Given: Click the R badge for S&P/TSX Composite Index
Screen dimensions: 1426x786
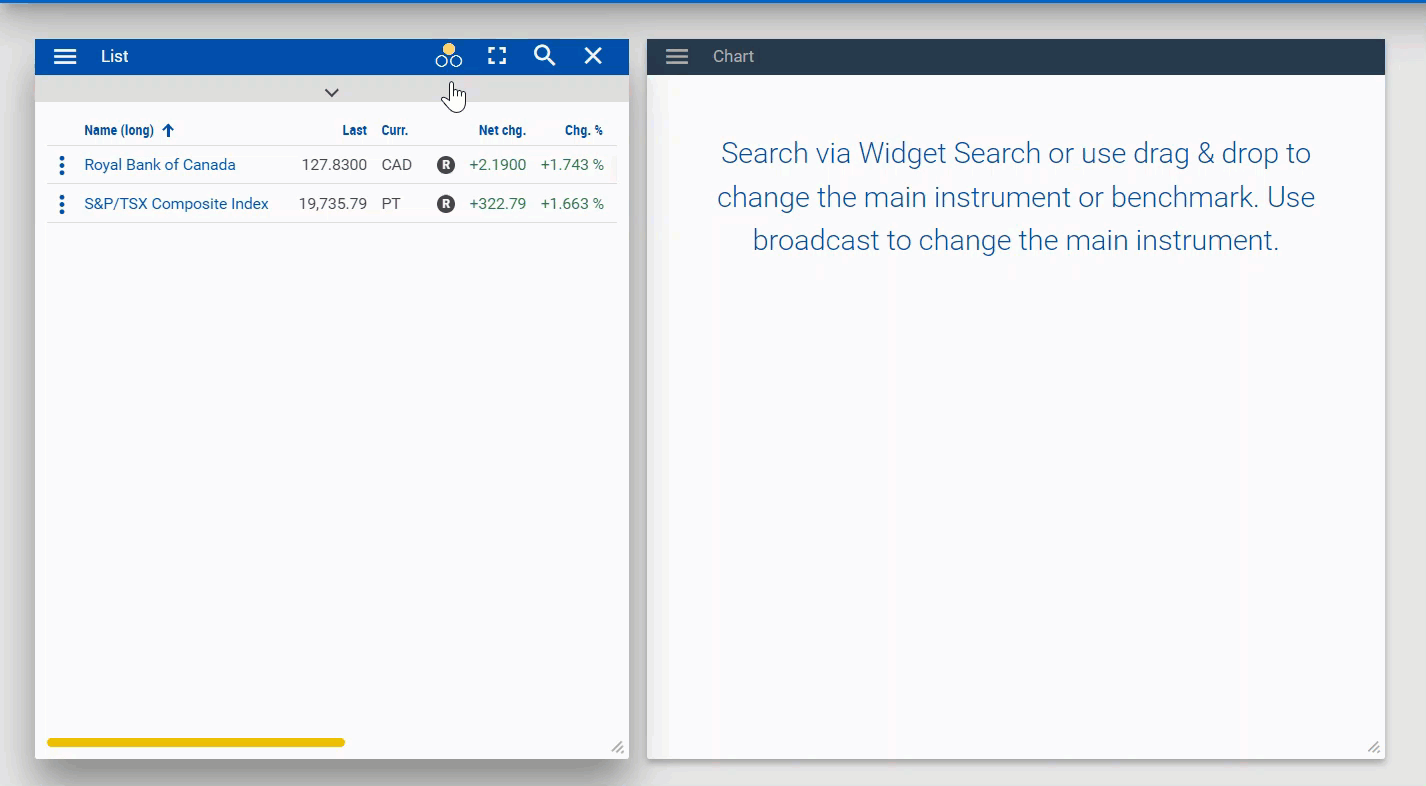Looking at the screenshot, I should [446, 203].
